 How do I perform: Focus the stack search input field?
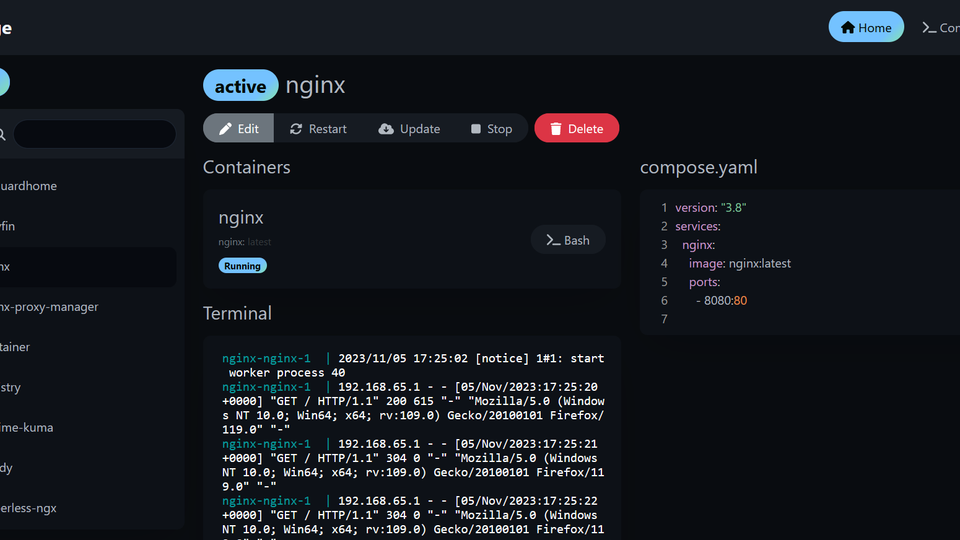coord(95,134)
